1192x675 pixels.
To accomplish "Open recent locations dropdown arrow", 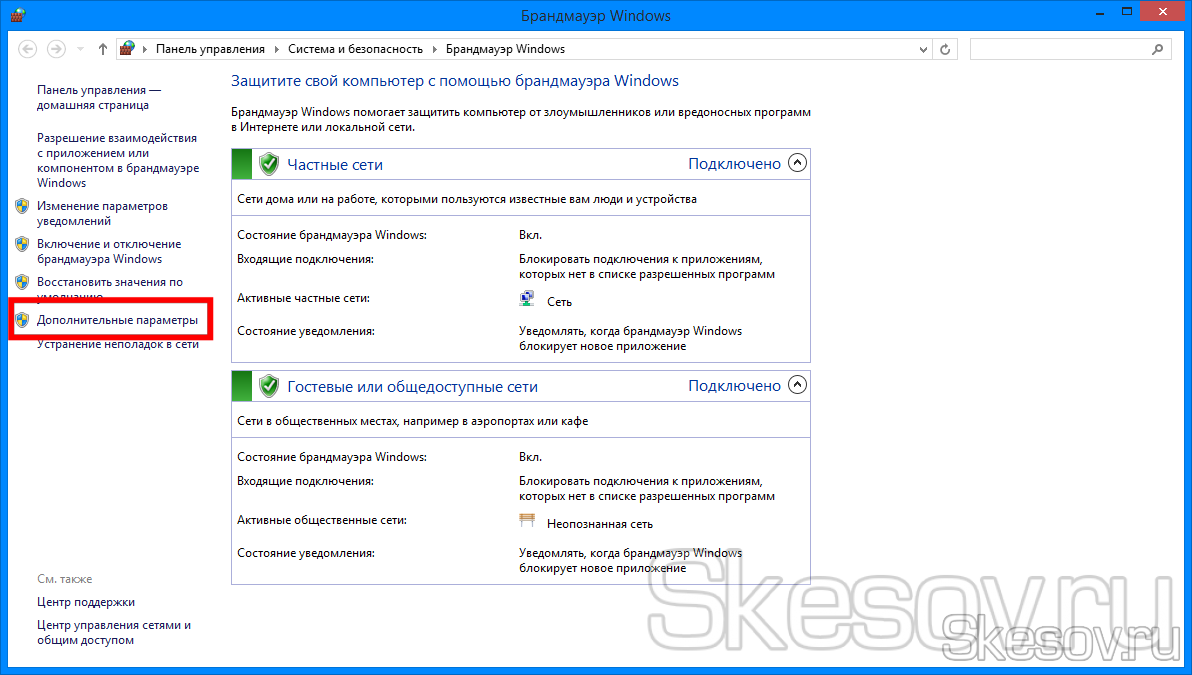I will [81, 49].
